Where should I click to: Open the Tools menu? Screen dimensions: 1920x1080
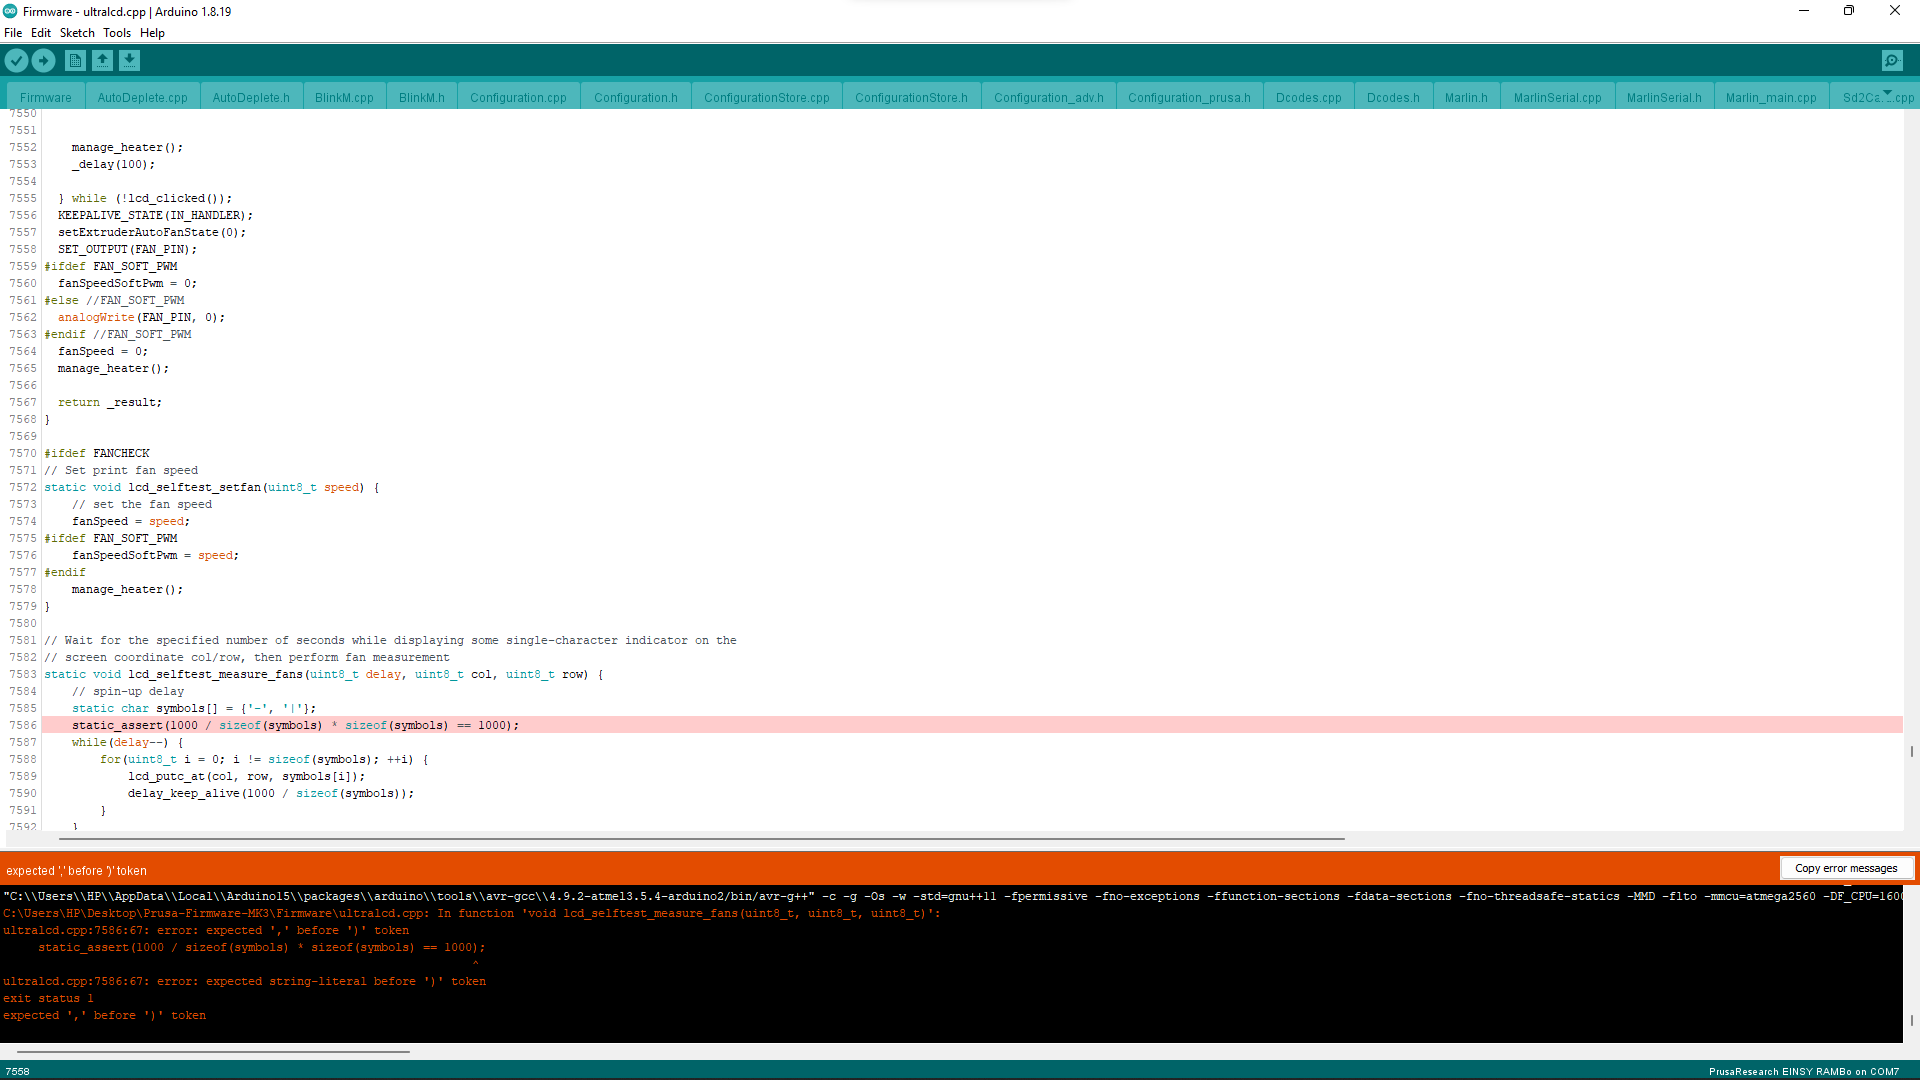click(117, 32)
